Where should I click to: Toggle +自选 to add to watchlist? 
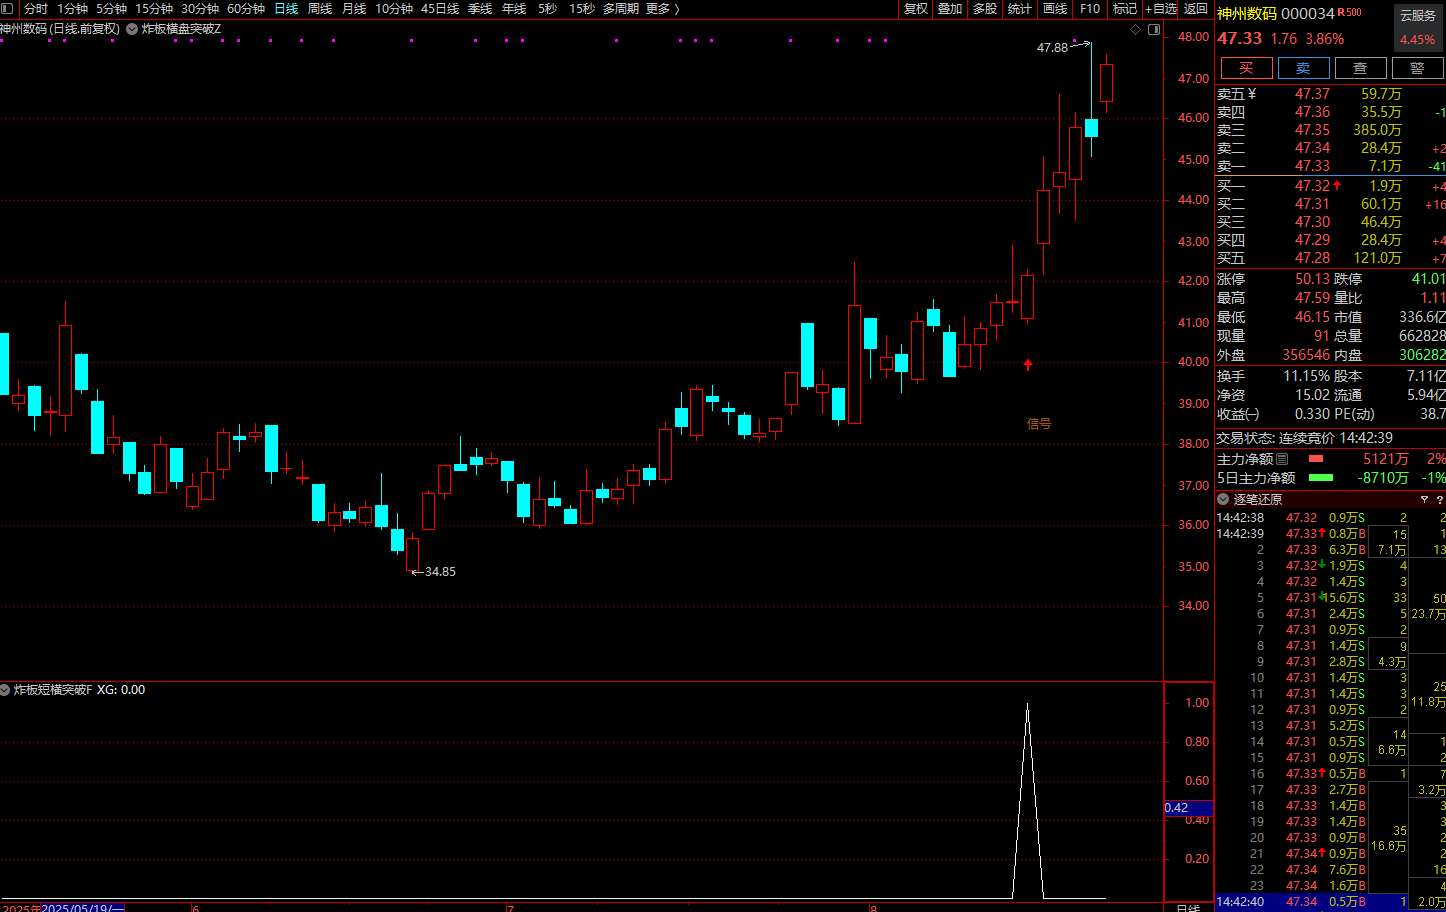1161,9
